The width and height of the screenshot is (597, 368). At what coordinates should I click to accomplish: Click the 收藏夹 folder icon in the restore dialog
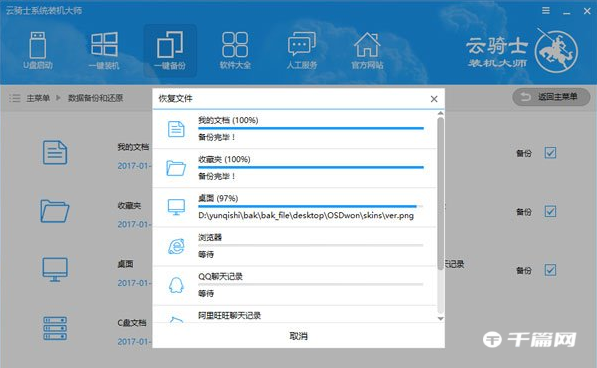tap(176, 168)
